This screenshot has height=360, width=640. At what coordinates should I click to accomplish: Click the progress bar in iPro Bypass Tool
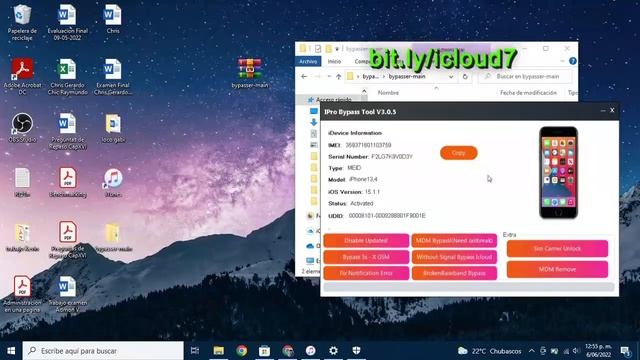point(469,287)
